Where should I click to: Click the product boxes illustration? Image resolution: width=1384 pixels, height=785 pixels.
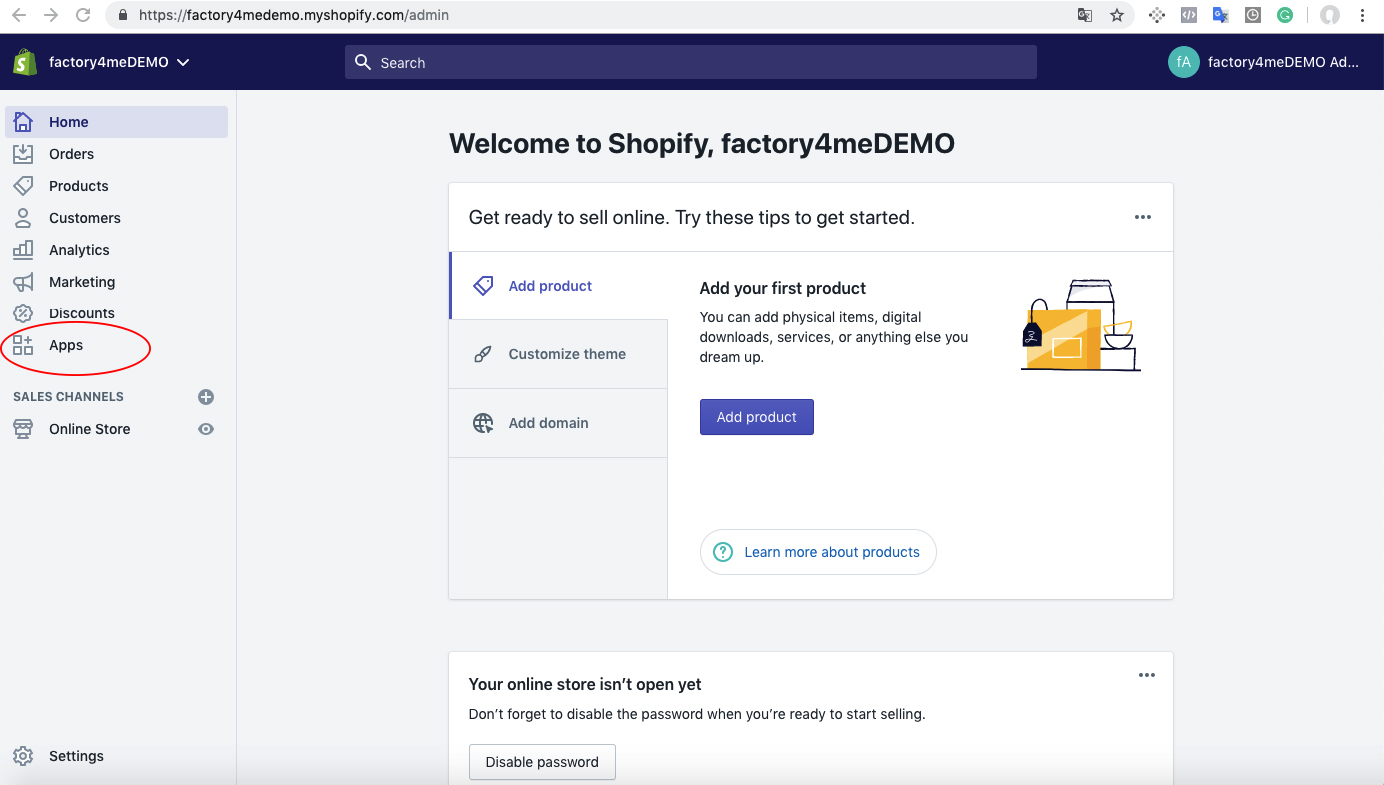tap(1081, 326)
